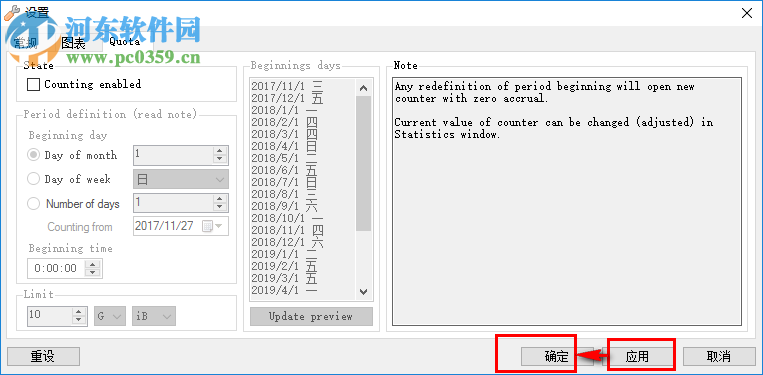This screenshot has width=763, height=375.
Task: Increase the Day of month value
Action: coord(220,151)
